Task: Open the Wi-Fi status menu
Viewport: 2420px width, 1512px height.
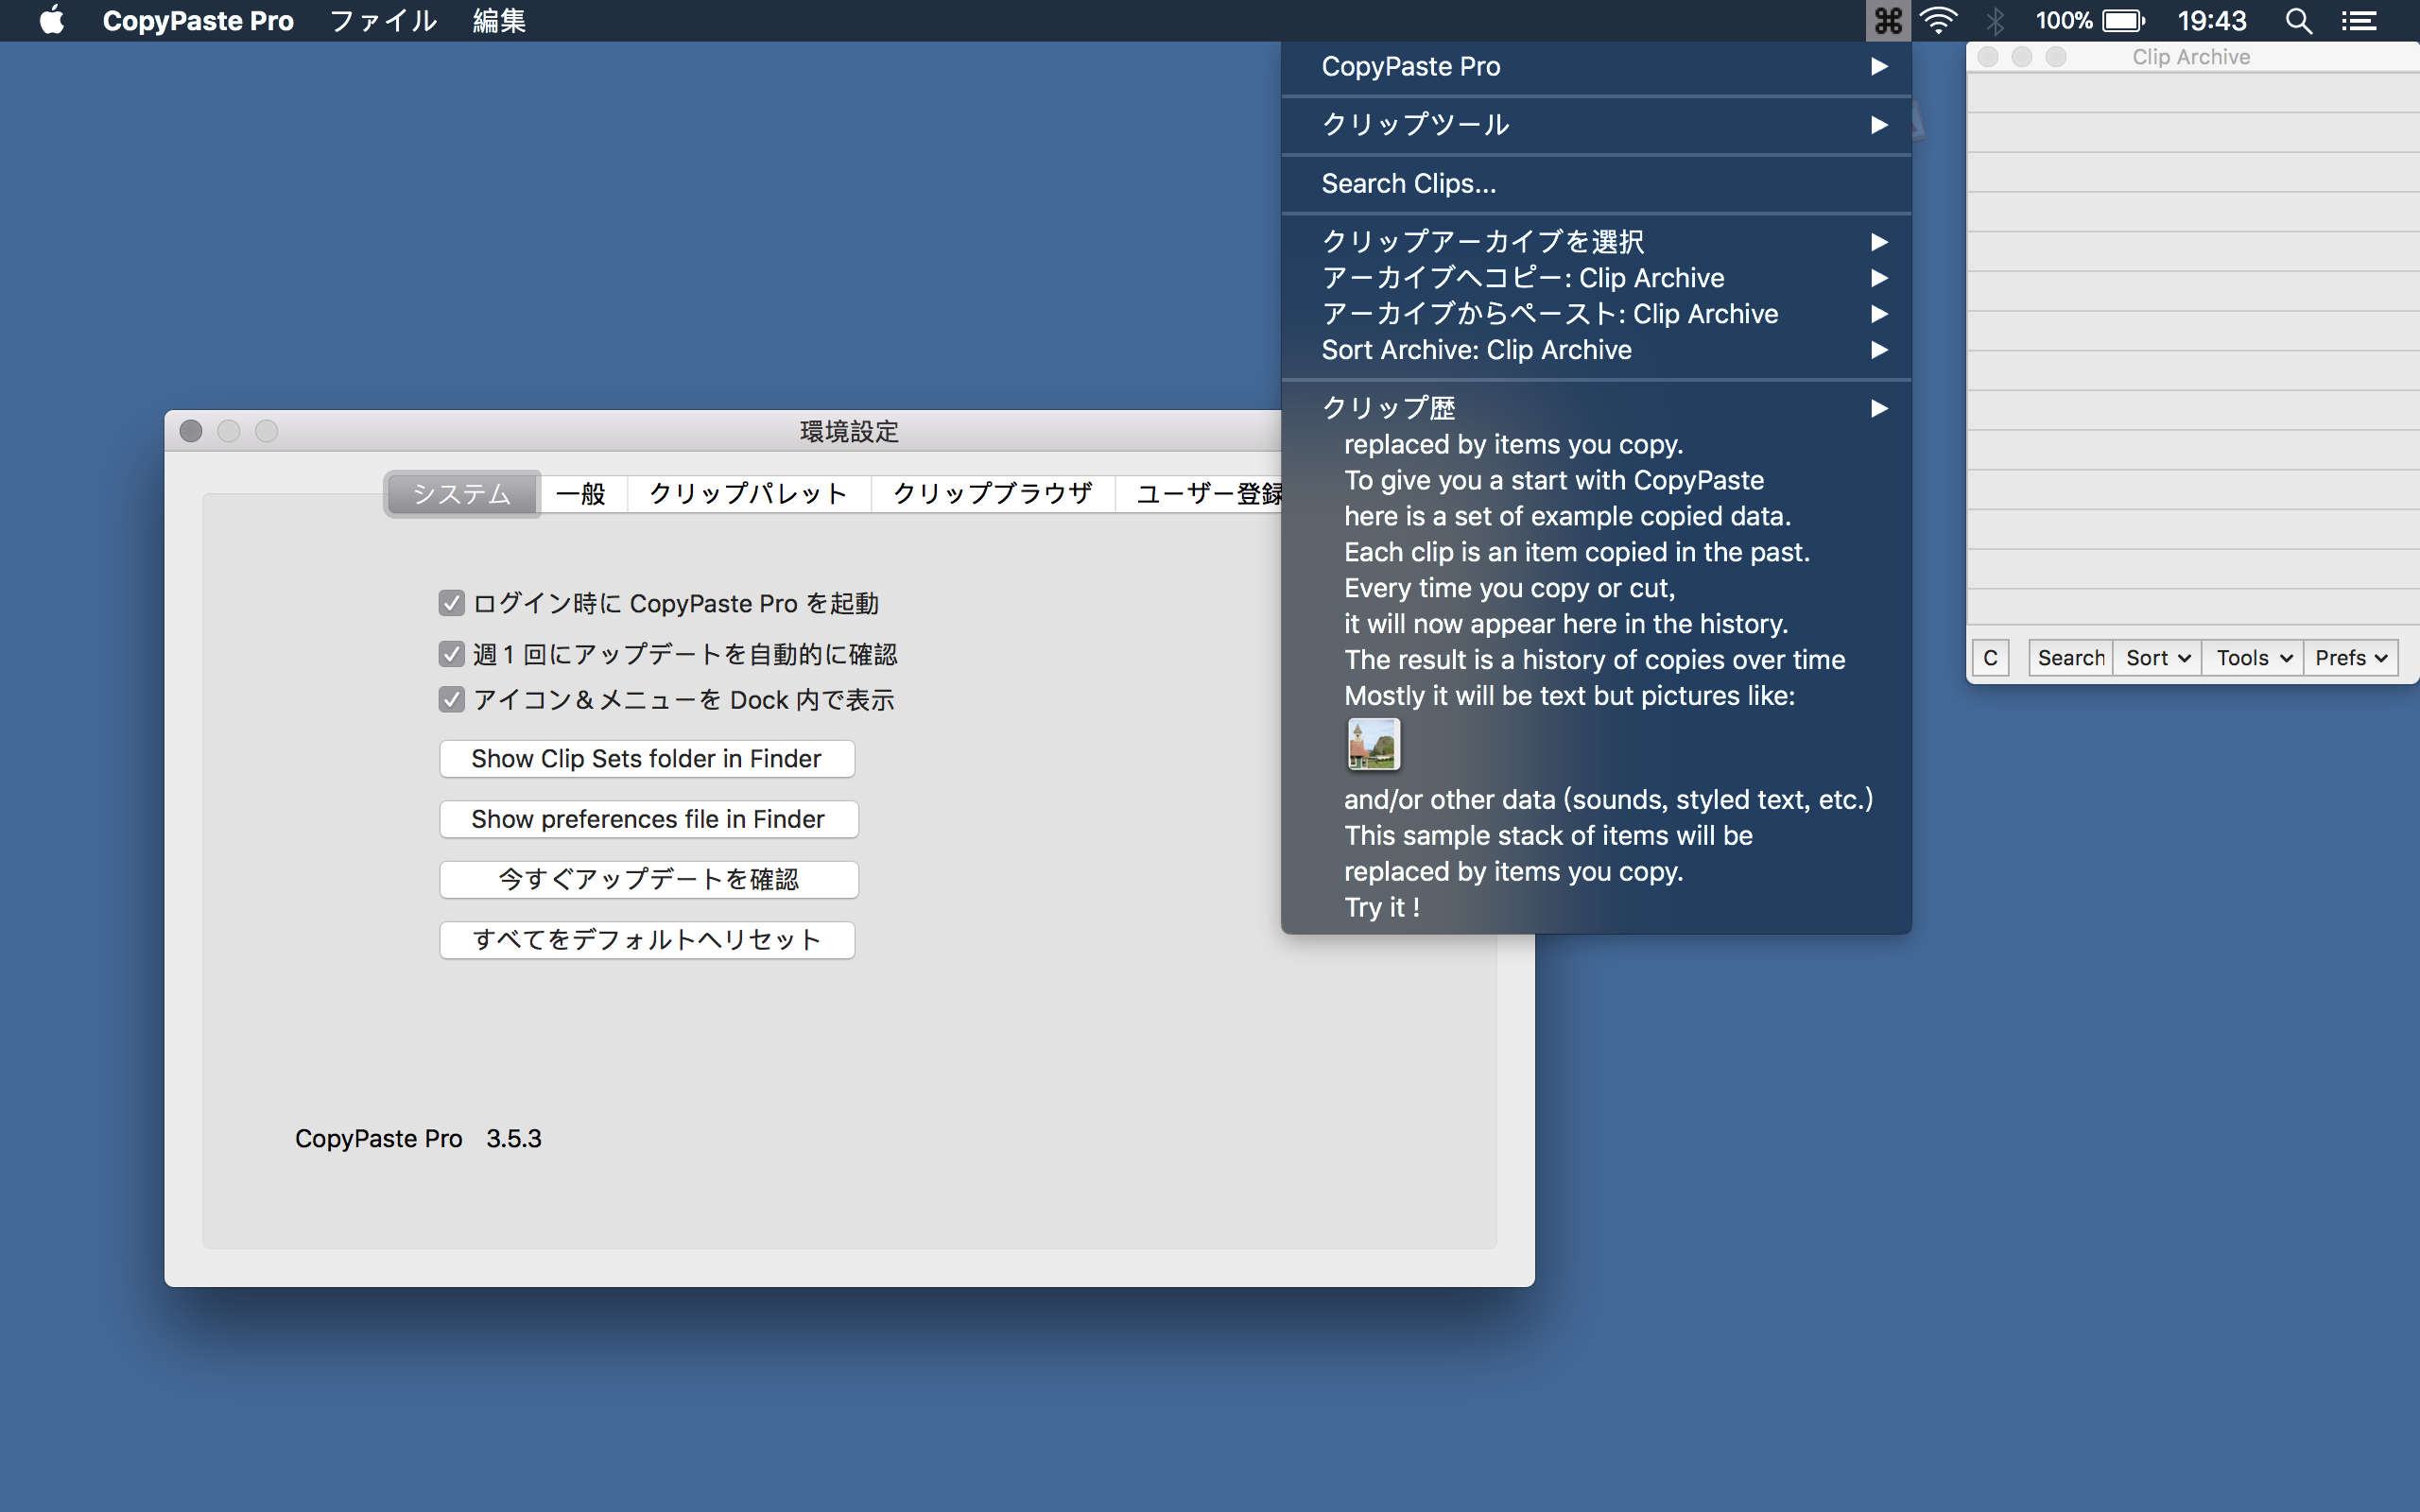Action: [x=1939, y=20]
